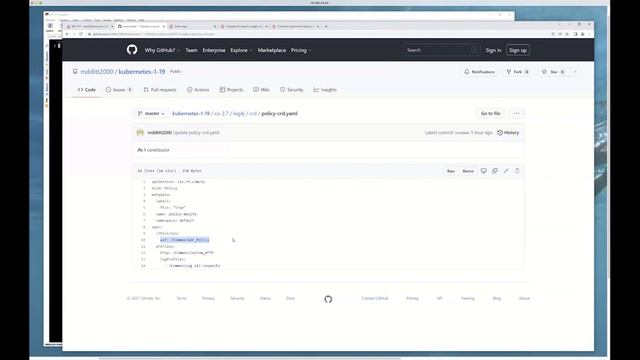Click About link in footer
Viewport: 640px width, 360px height.
[524, 298]
